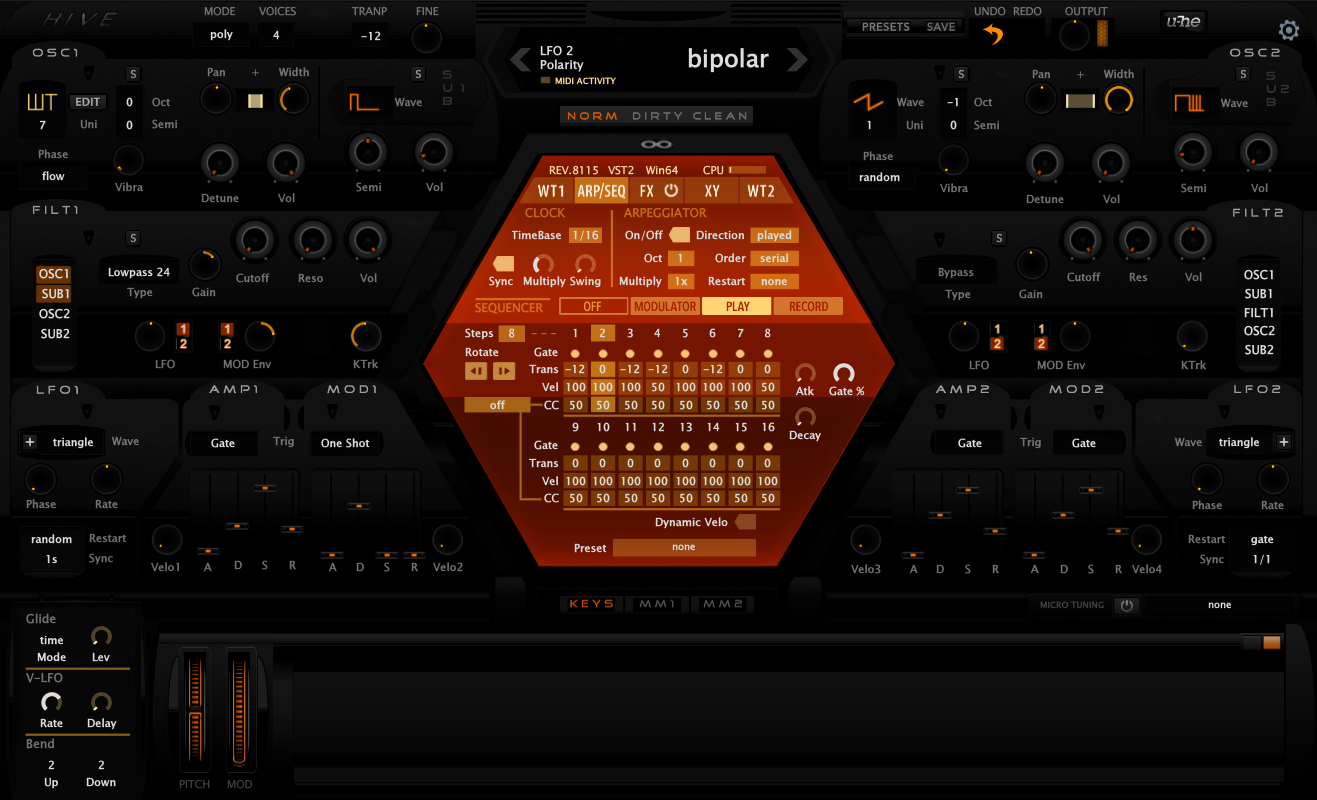Open MOD1 One Shot trigger selector
Viewport: 1317px width, 800px height.
pos(345,443)
